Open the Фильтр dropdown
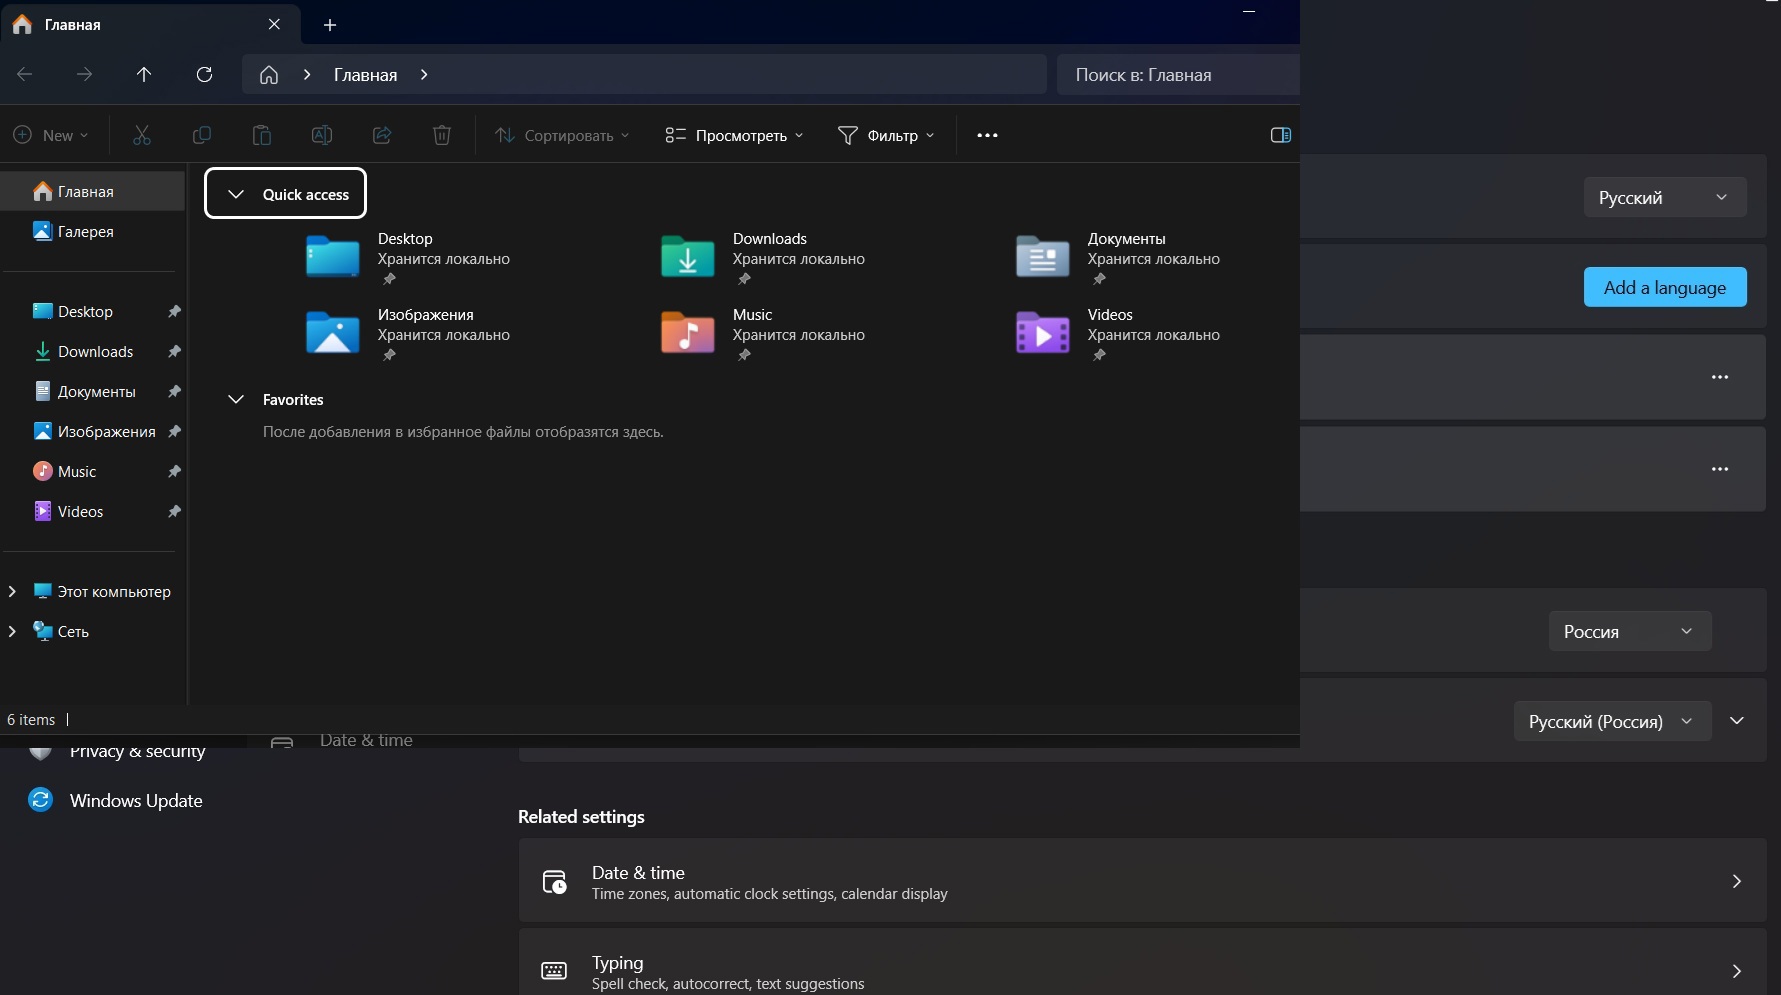This screenshot has height=995, width=1781. coord(886,135)
